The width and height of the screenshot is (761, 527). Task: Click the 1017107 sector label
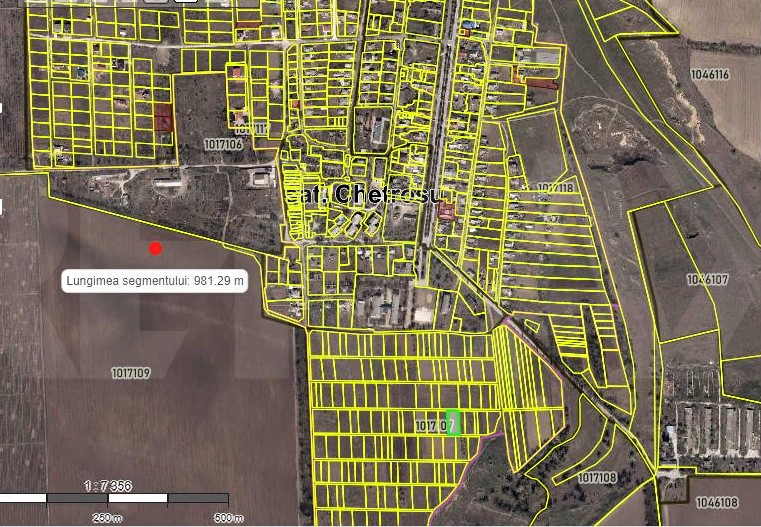point(436,426)
